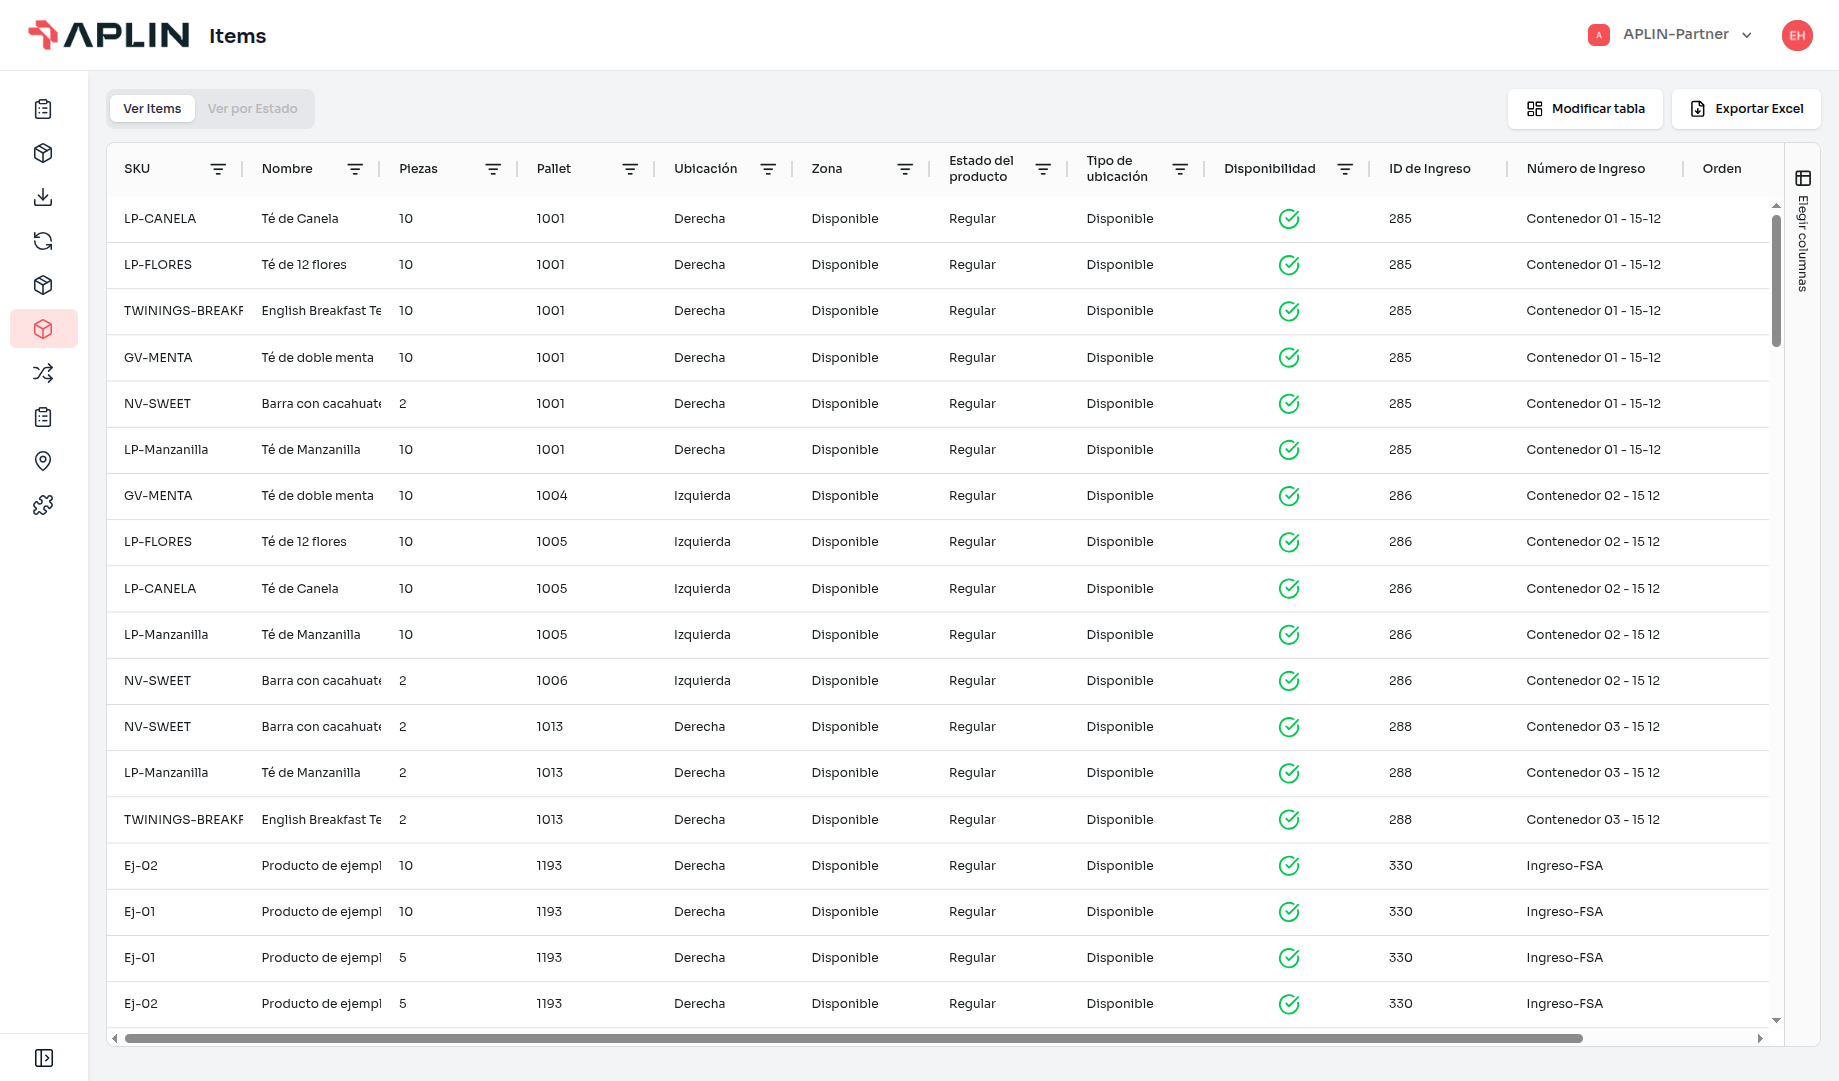Click the top clipboard sidebar icon
This screenshot has height=1081, width=1839.
pos(43,109)
